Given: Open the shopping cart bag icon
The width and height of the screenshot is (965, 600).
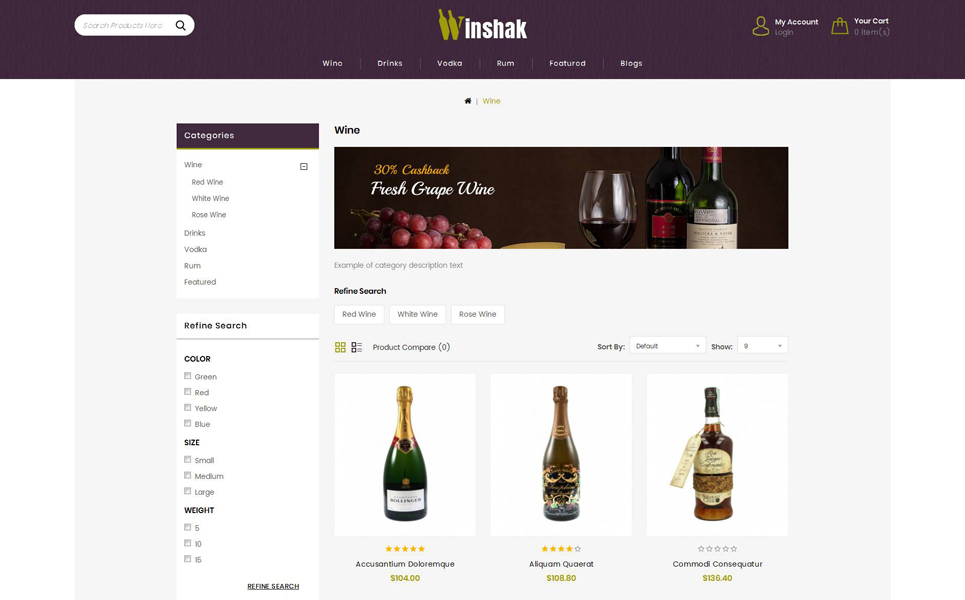Looking at the screenshot, I should [x=839, y=26].
